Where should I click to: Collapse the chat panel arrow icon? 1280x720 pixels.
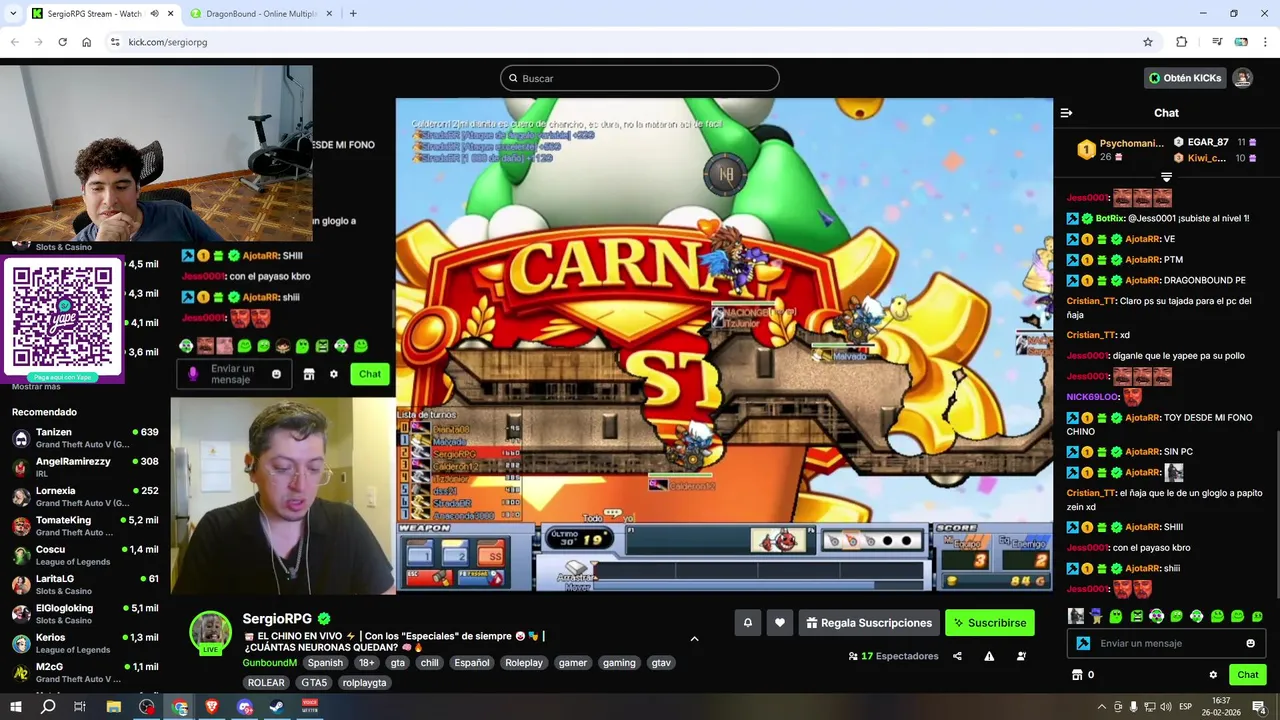coord(1066,113)
